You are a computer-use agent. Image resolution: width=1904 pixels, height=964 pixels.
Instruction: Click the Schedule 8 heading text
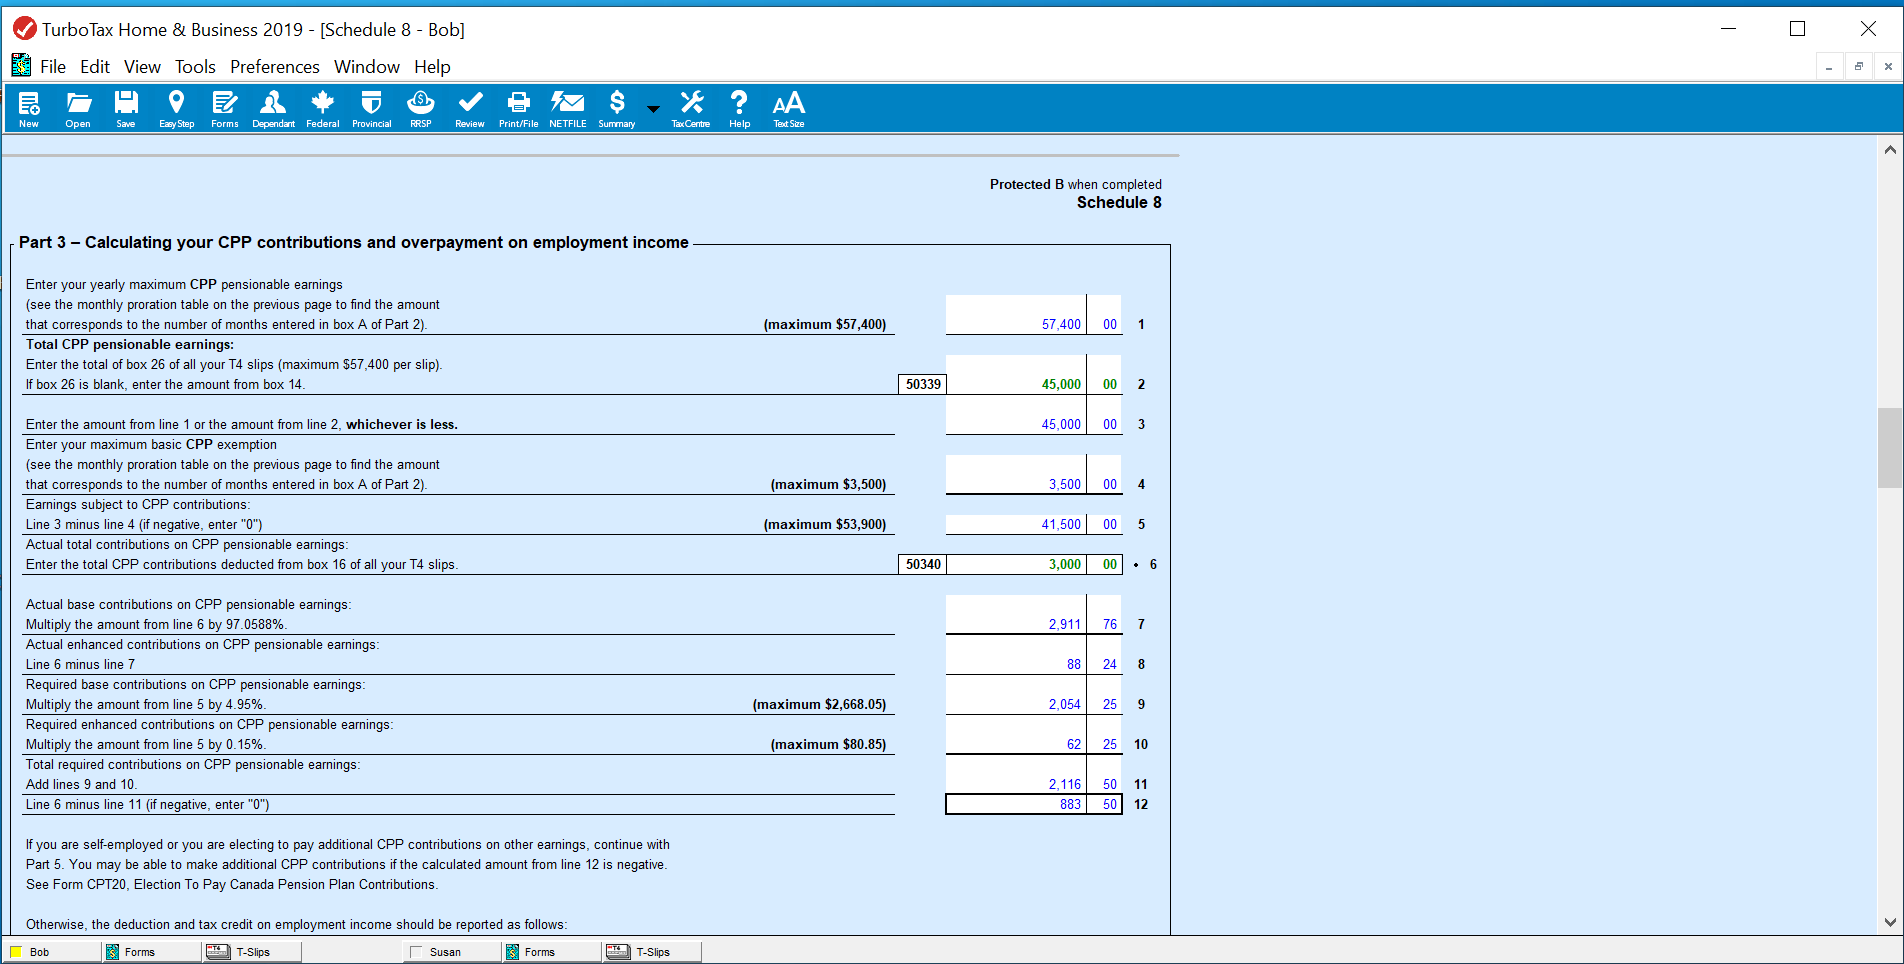tap(1119, 202)
